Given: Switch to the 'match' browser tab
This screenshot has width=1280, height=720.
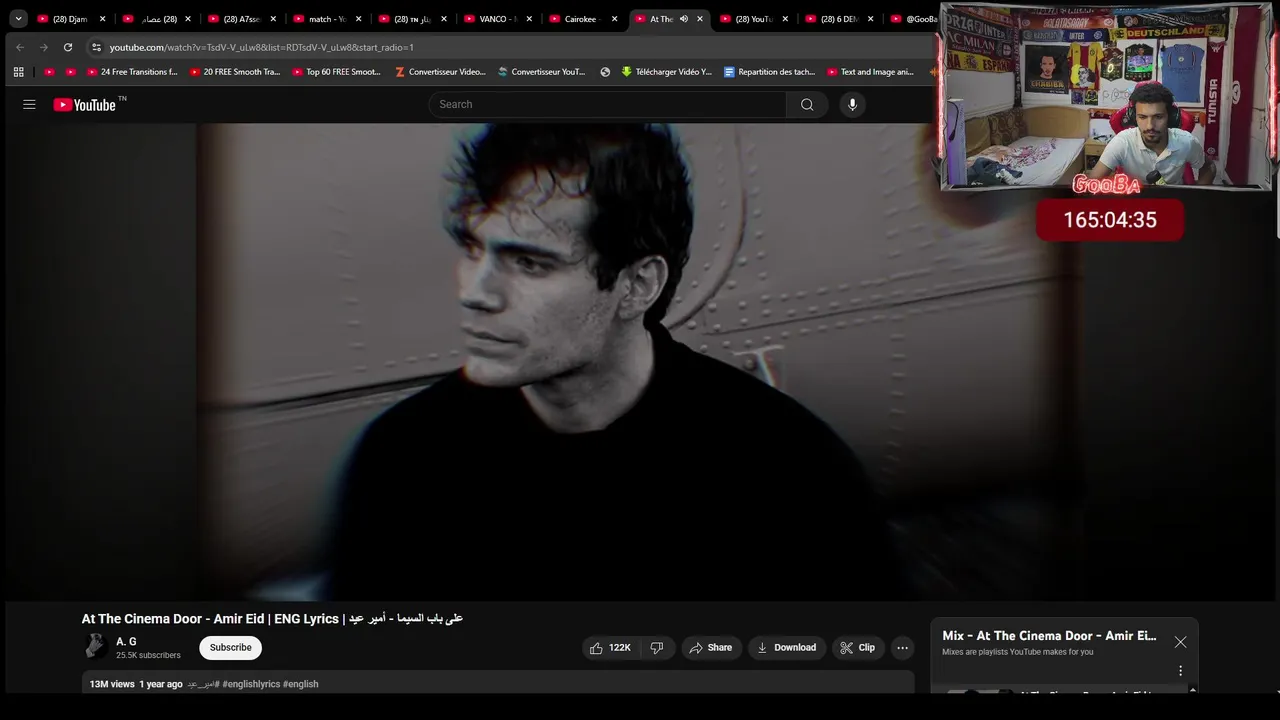Looking at the screenshot, I should click(326, 19).
